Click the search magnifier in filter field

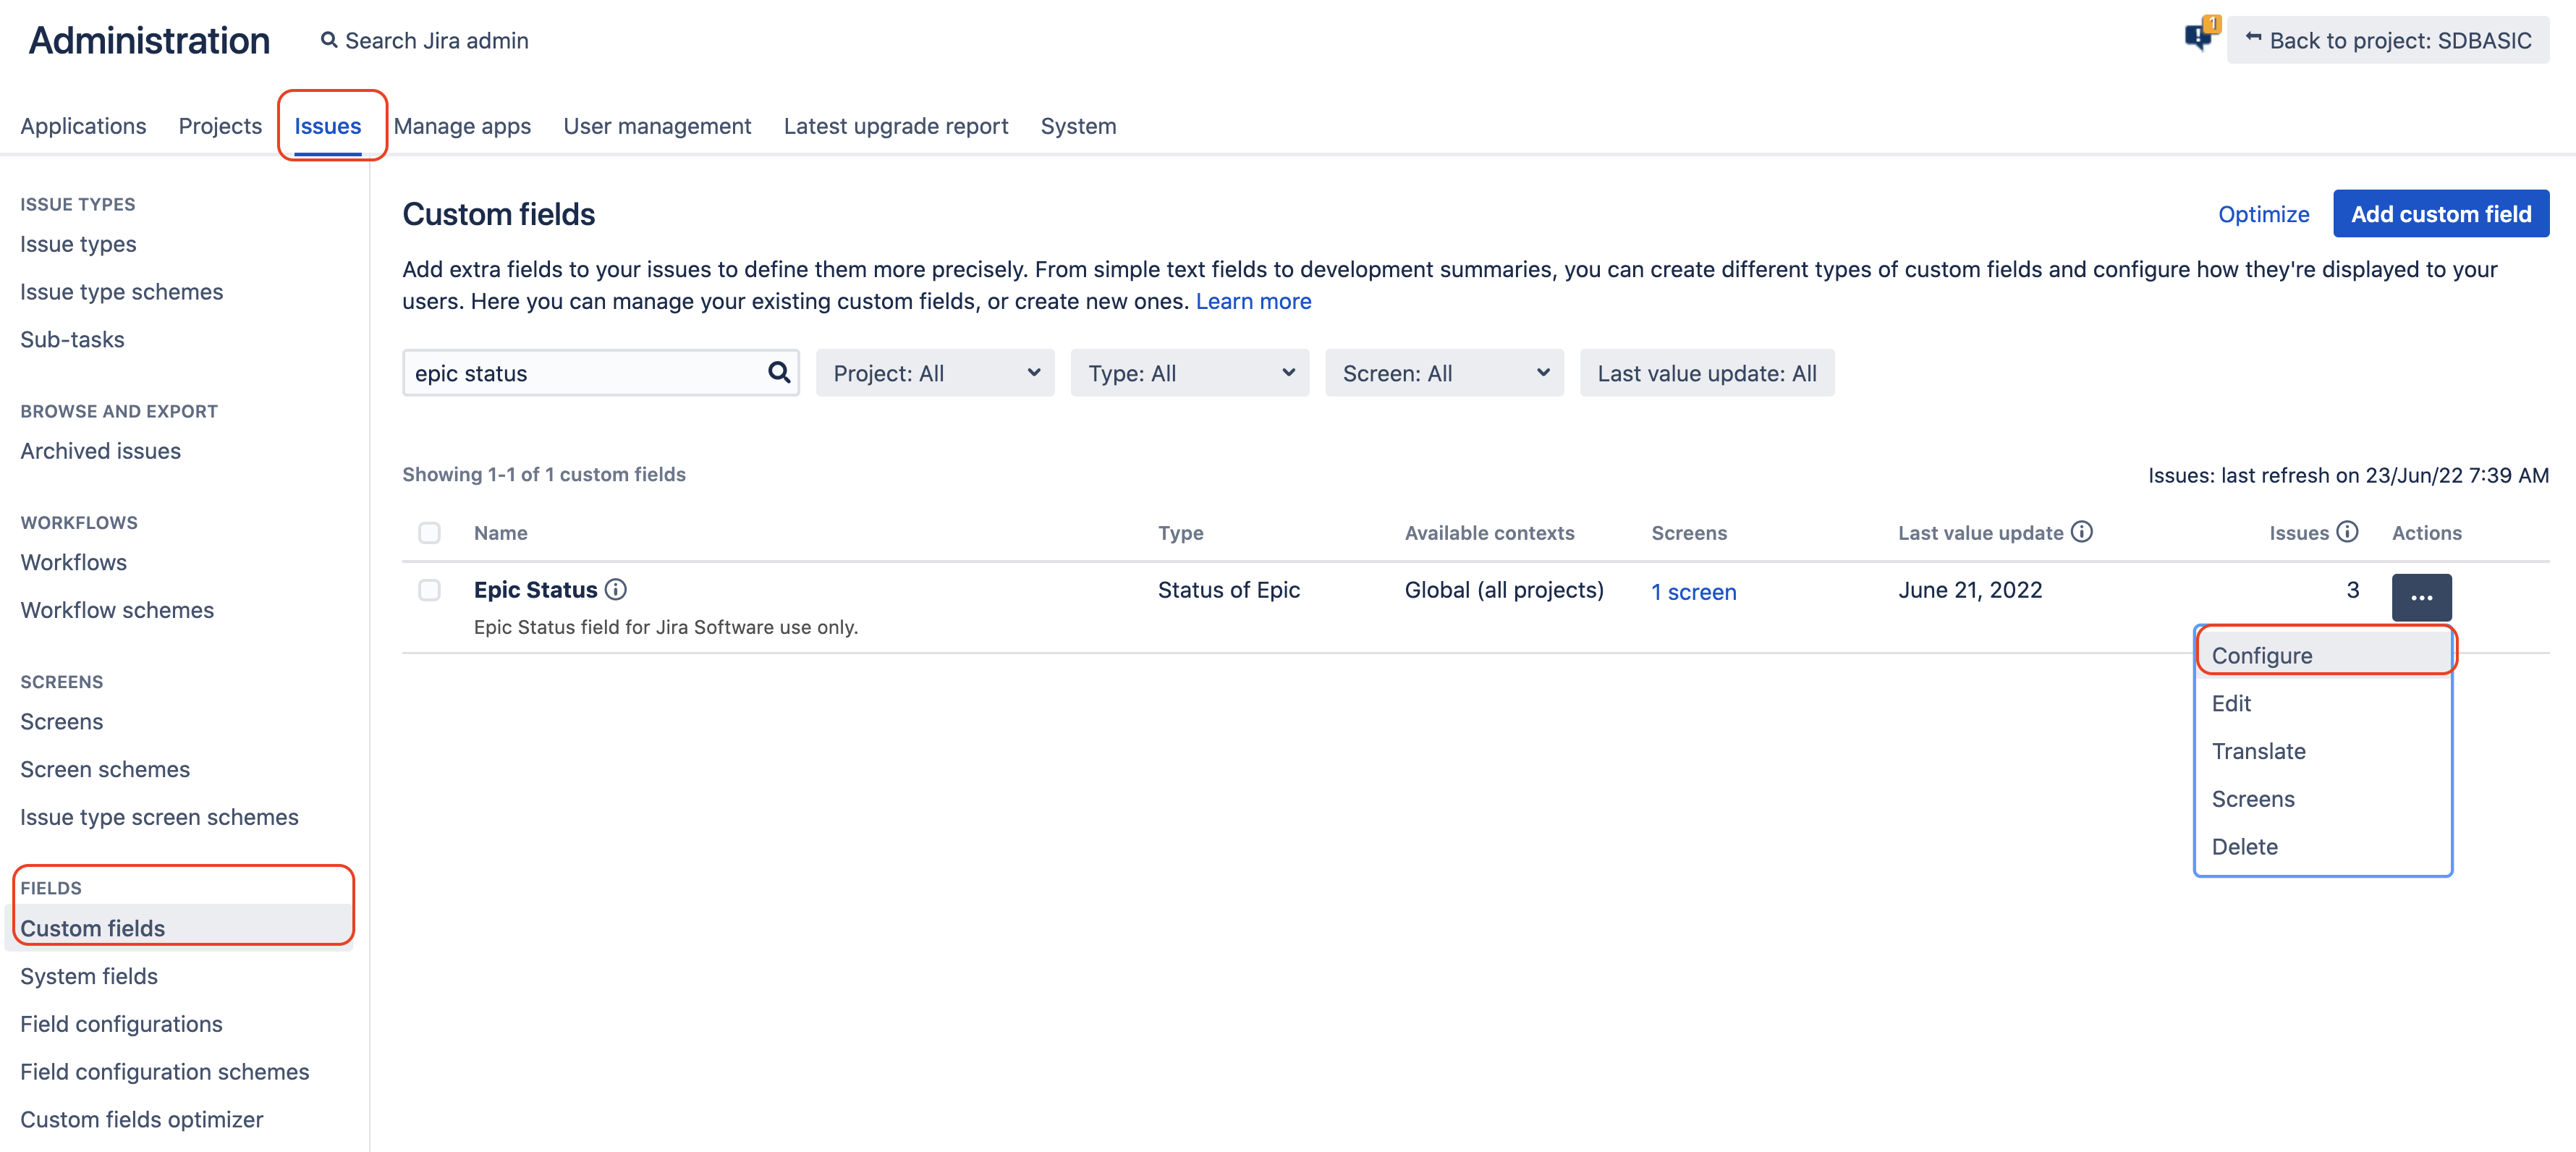pos(778,373)
